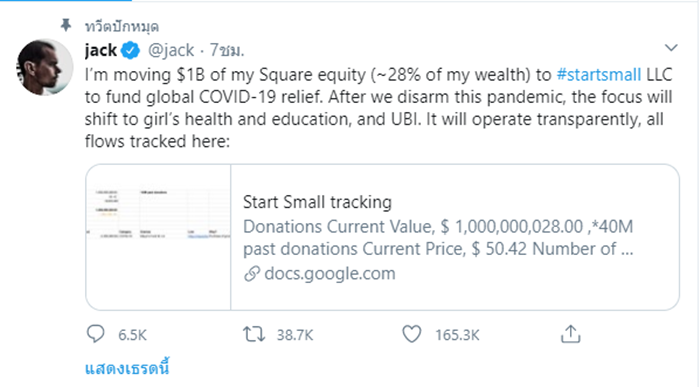Click the spreadsheet preview thumbnail in card
Image resolution: width=700 pixels, height=387 pixels.
(x=158, y=237)
